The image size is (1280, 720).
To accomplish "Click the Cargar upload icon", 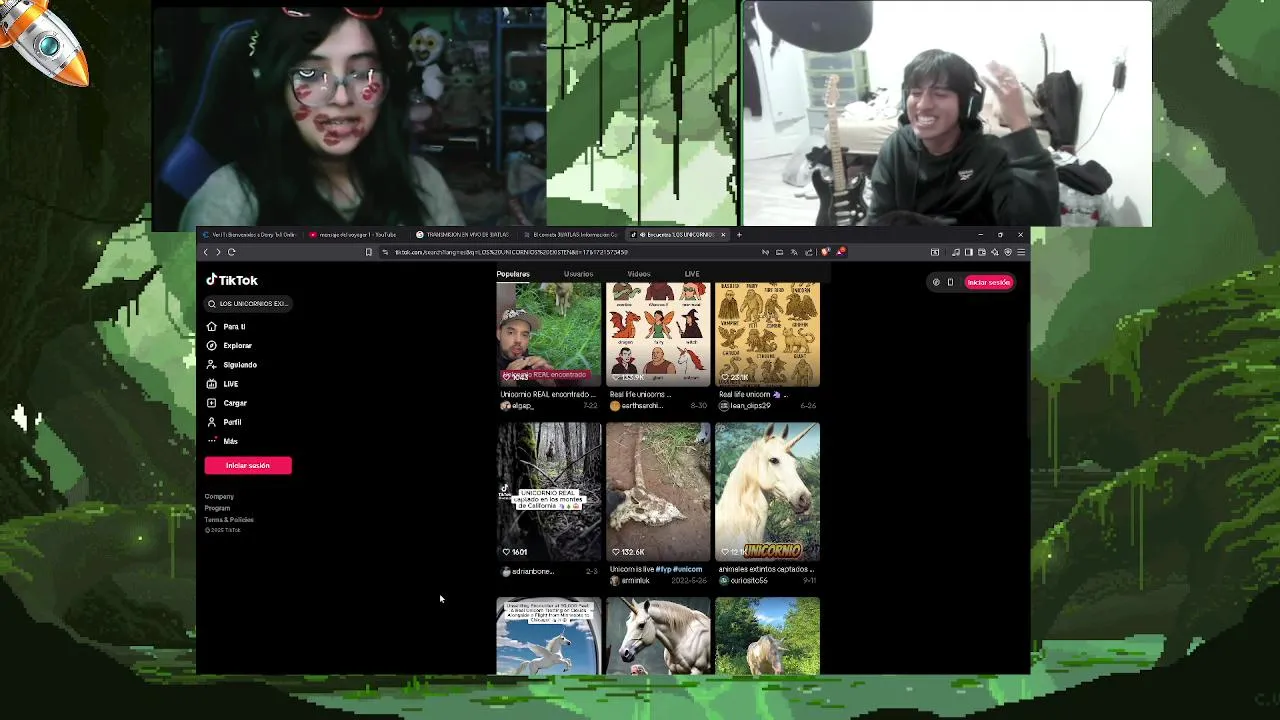I will coord(211,403).
